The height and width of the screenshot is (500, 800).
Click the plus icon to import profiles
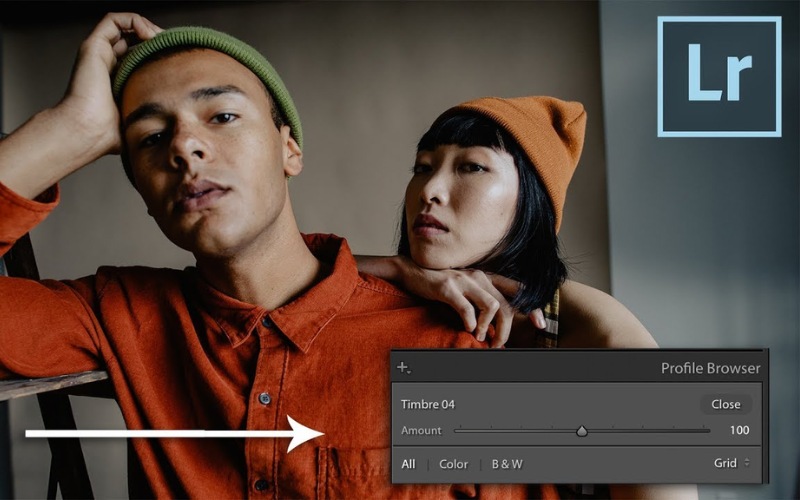click(402, 367)
